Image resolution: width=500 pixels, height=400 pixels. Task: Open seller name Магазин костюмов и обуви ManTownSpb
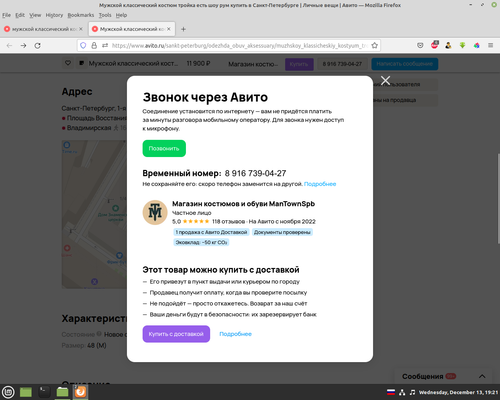(243, 204)
